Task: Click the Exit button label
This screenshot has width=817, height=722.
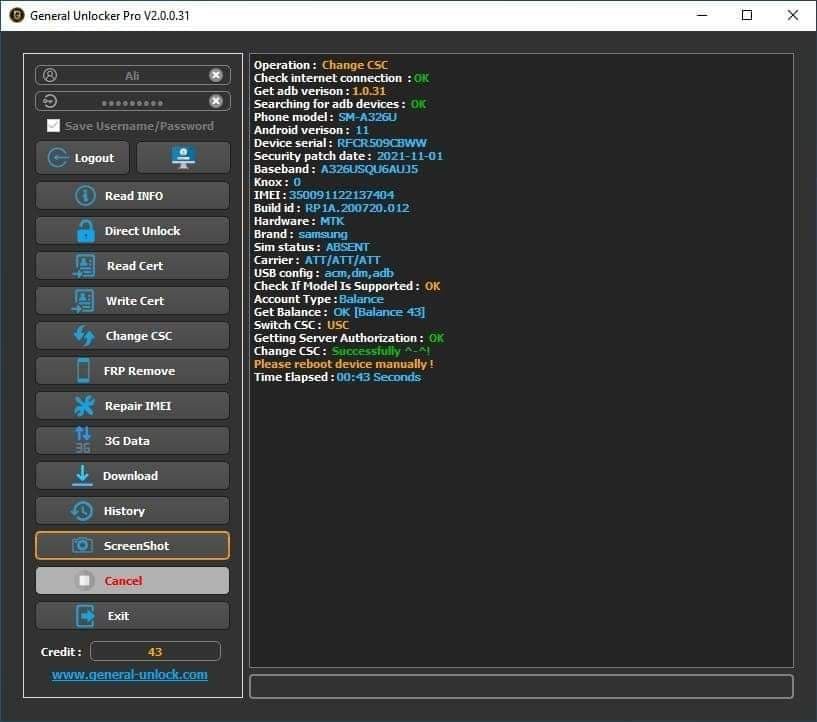Action: [x=118, y=616]
